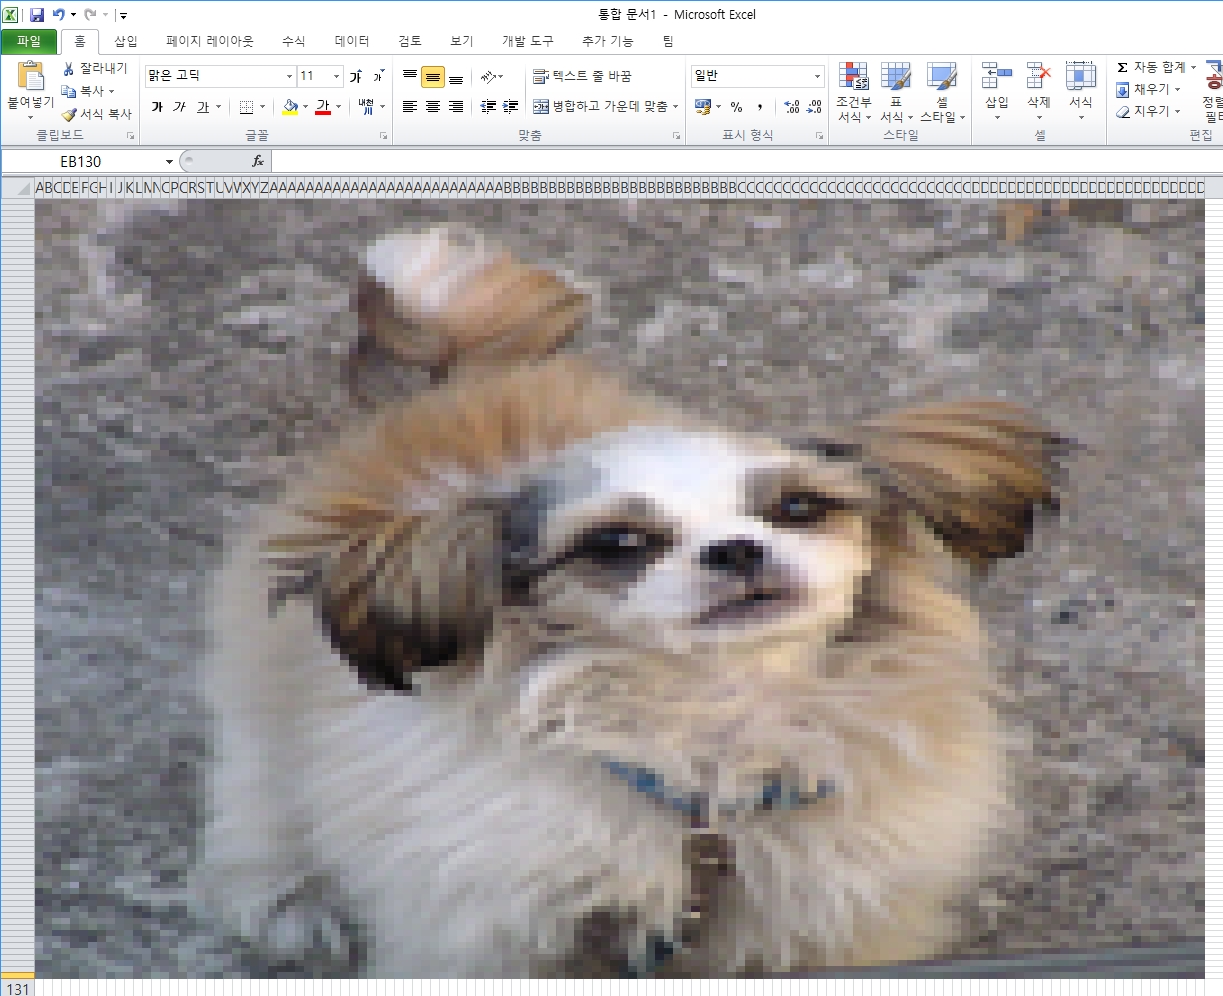
Task: Open Conditional Formatting (조건부 서식)
Action: (853, 92)
